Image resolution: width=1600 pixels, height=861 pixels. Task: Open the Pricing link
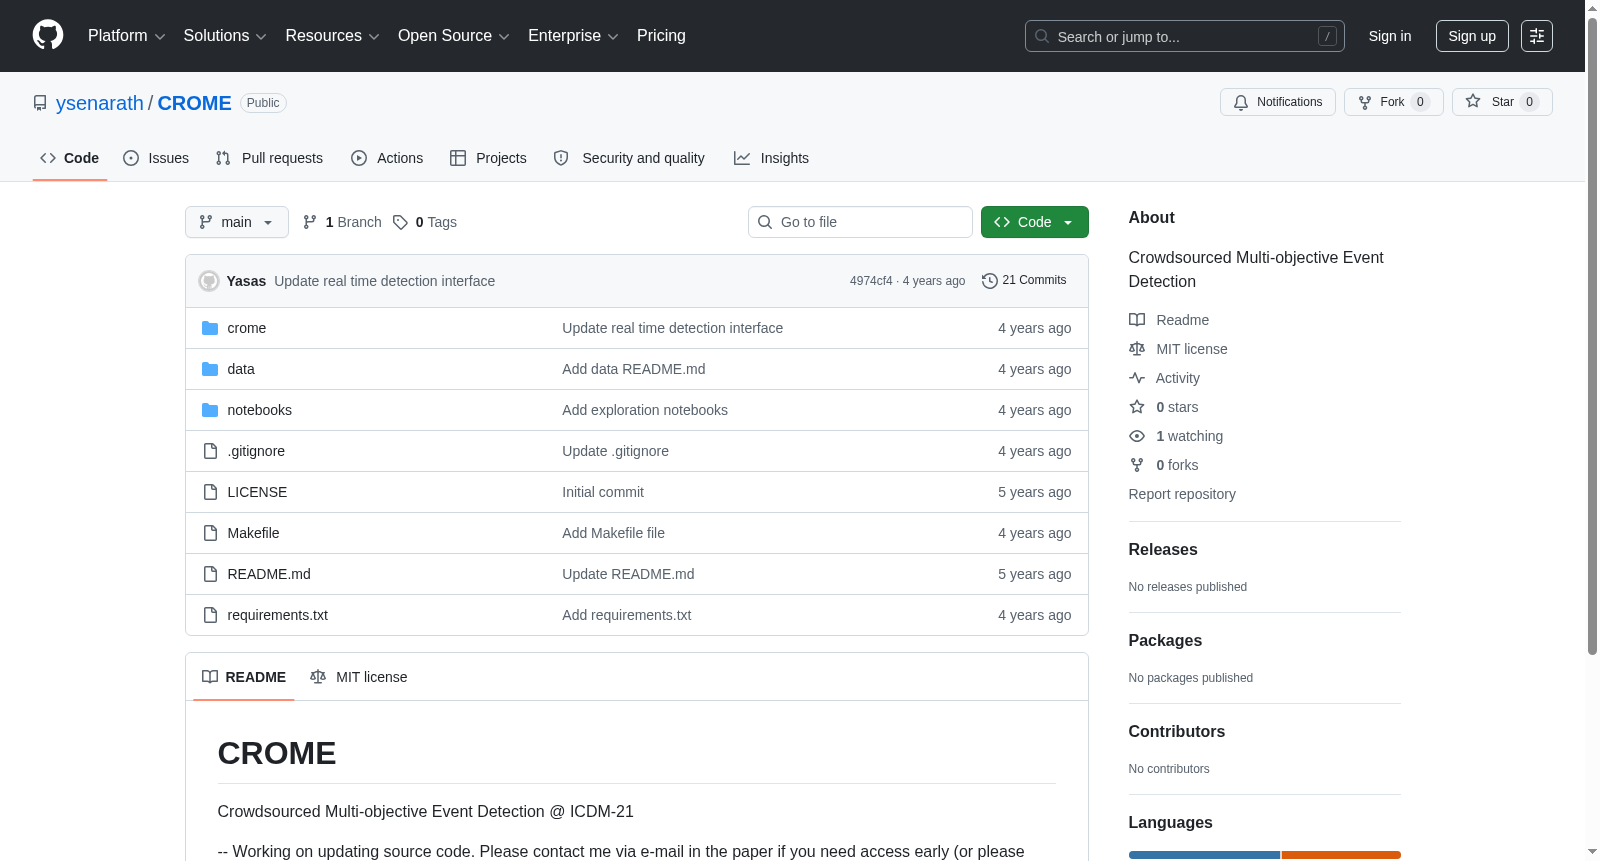(661, 36)
